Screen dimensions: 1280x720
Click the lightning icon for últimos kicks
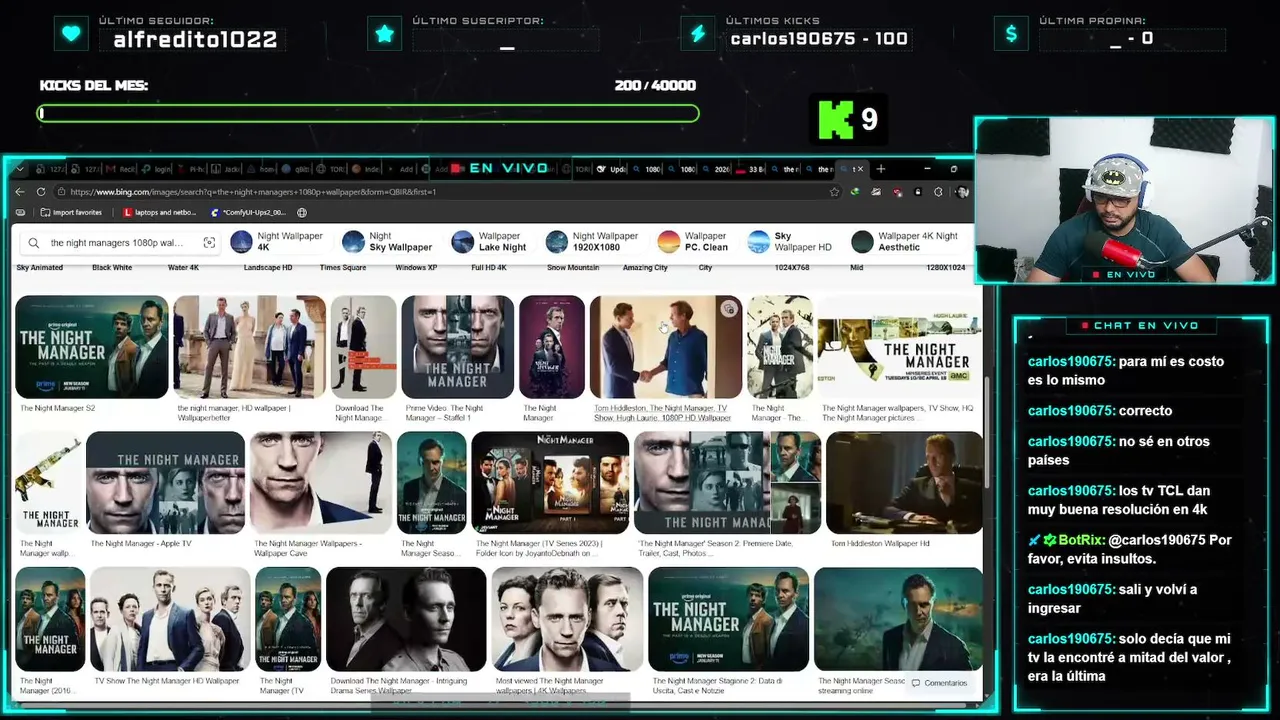coord(698,34)
